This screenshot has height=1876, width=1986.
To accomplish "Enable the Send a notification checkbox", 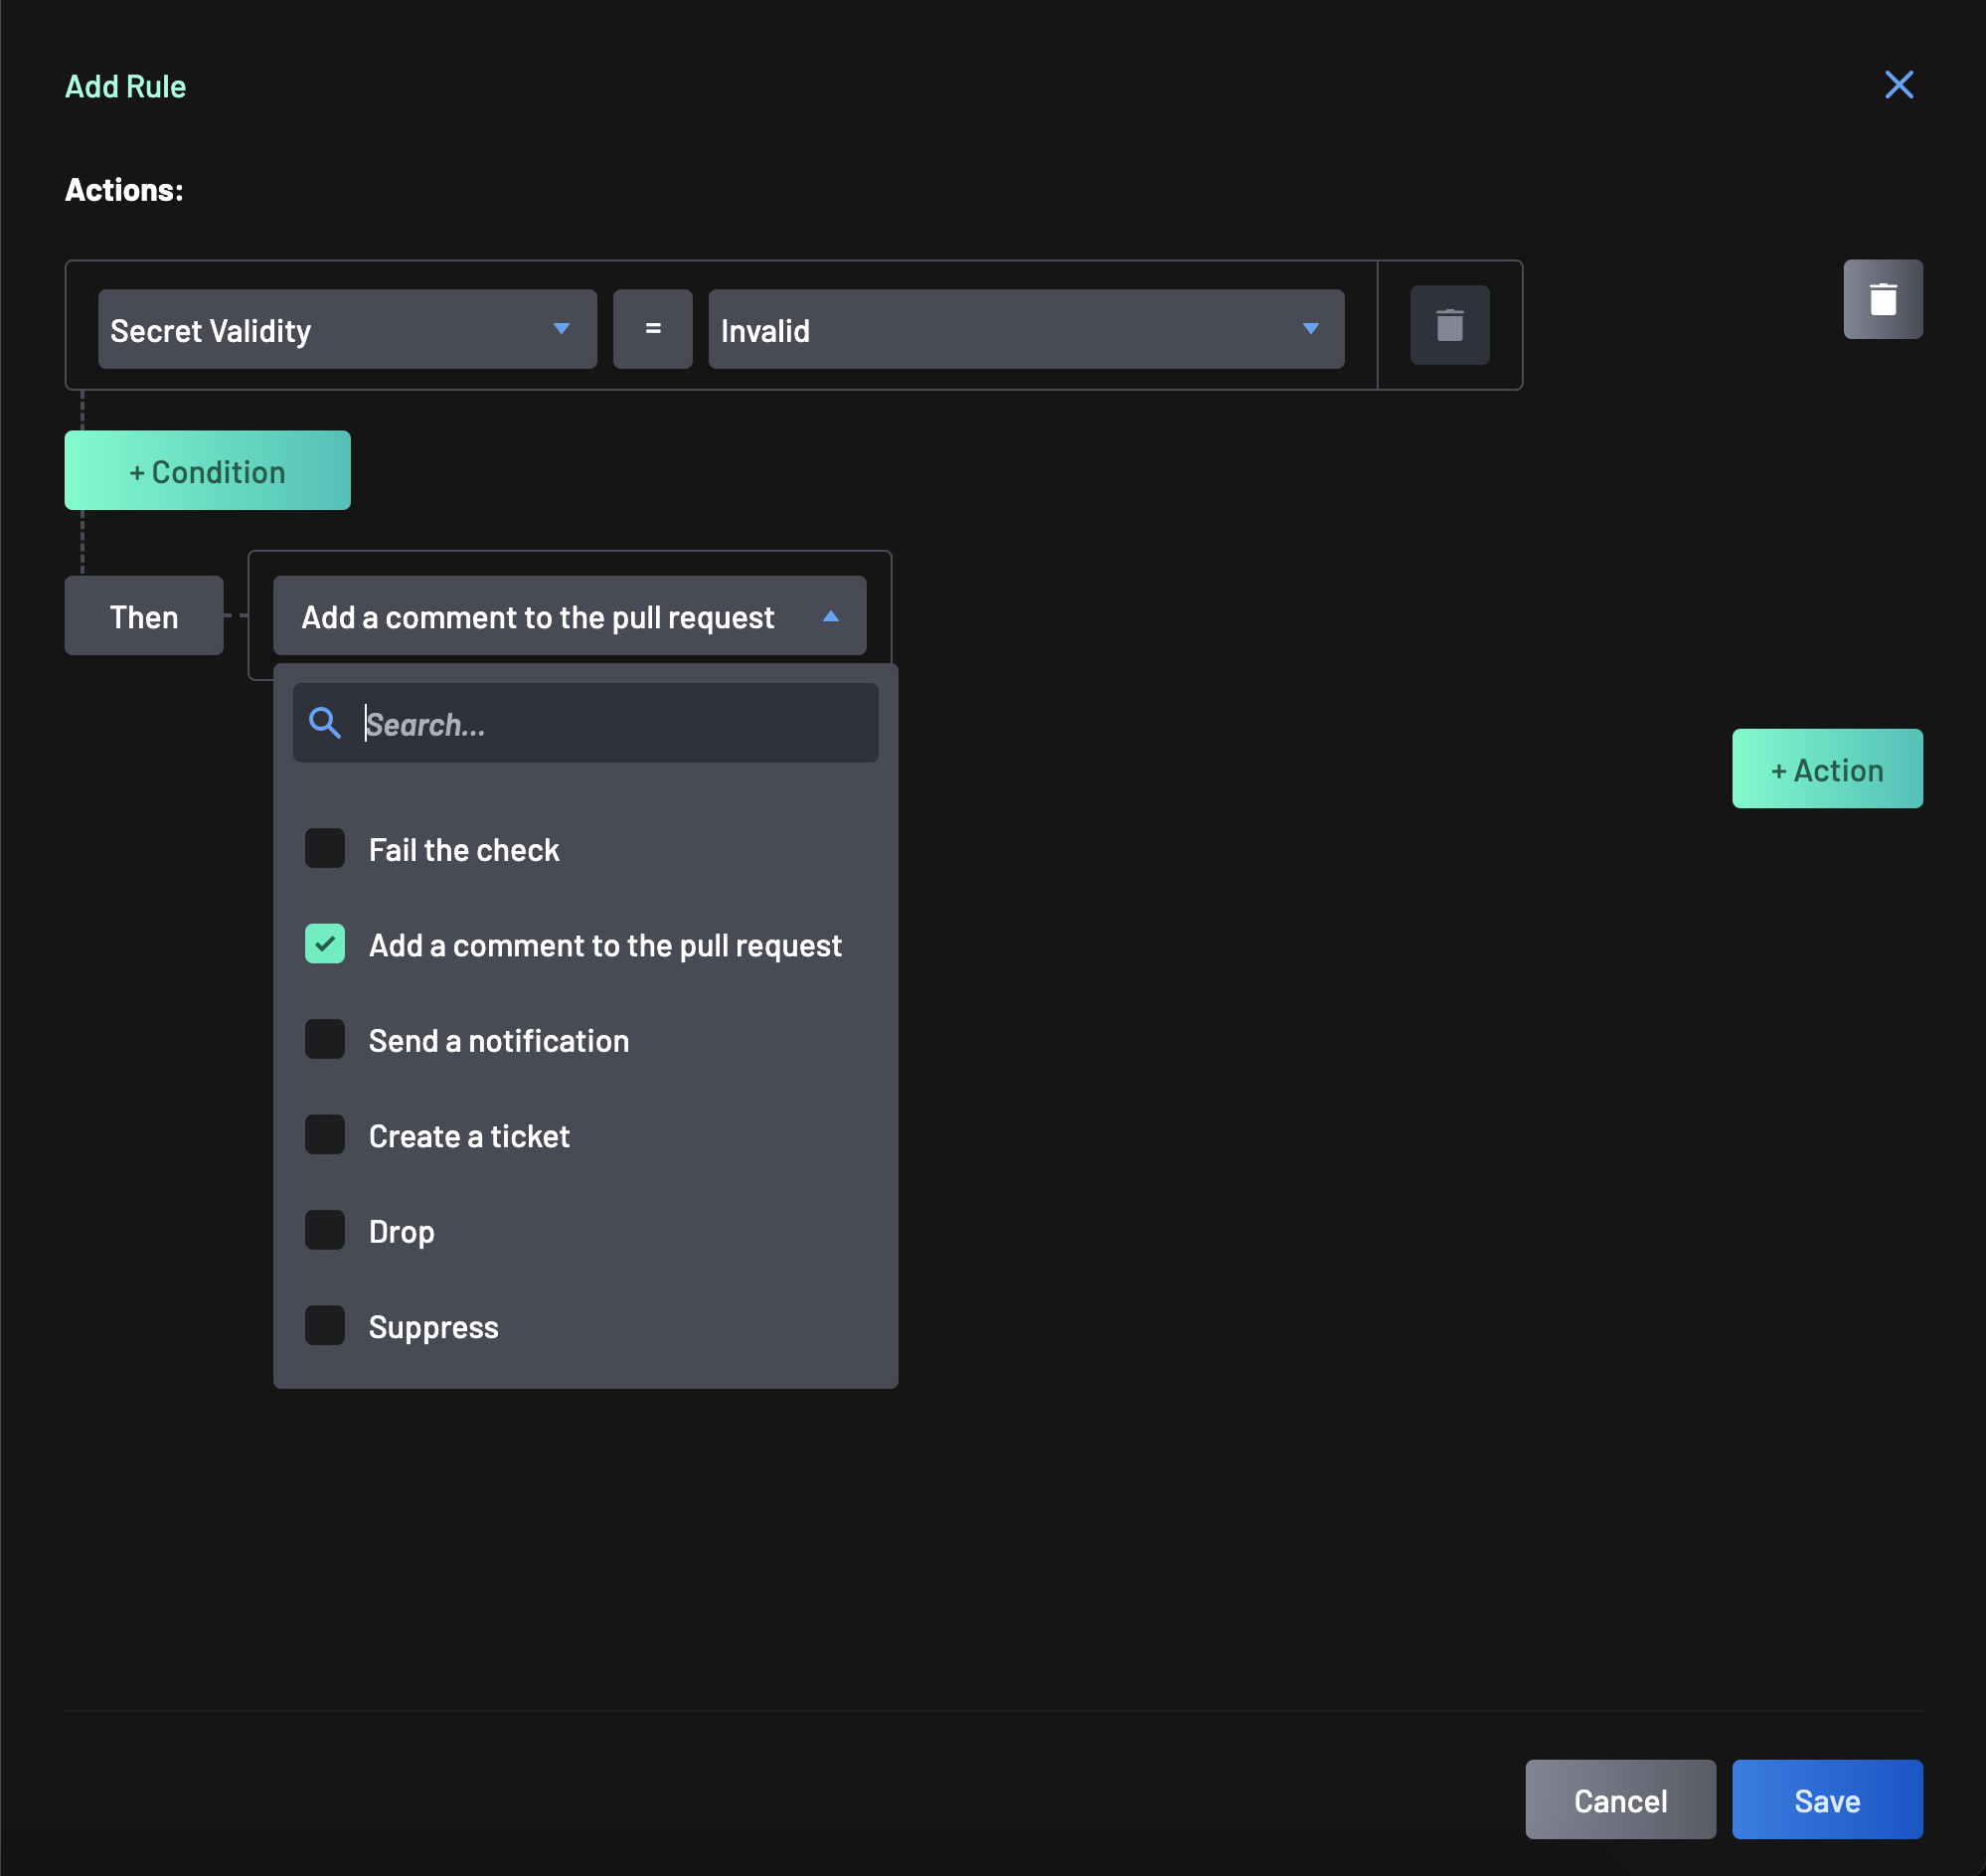I will click(x=325, y=1040).
